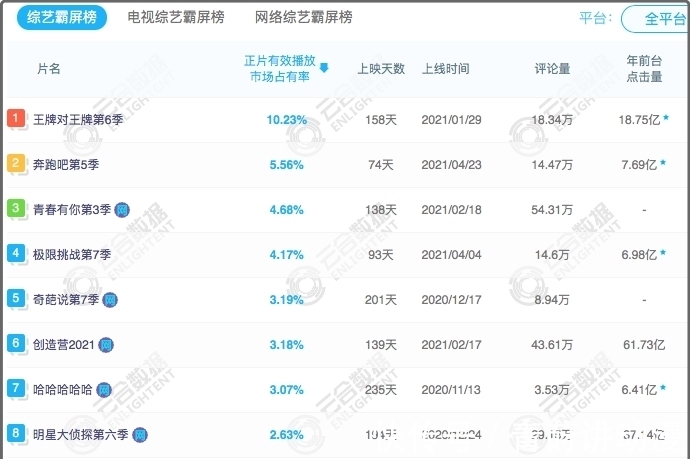Open 奔跑吧第5季 title
The height and width of the screenshot is (459, 690).
click(66, 165)
